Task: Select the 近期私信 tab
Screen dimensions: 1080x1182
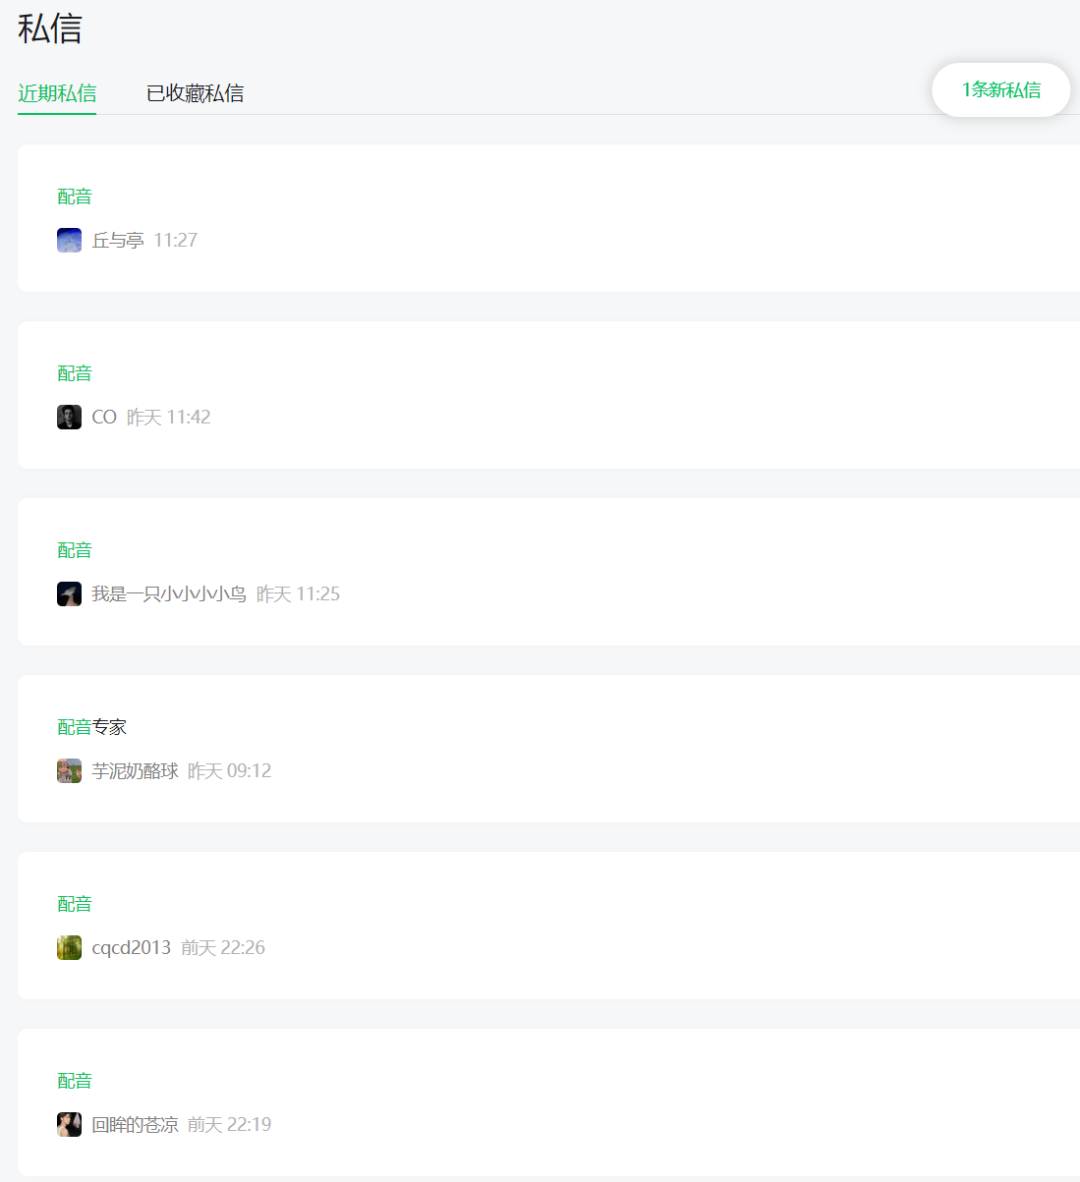Action: click(x=57, y=93)
